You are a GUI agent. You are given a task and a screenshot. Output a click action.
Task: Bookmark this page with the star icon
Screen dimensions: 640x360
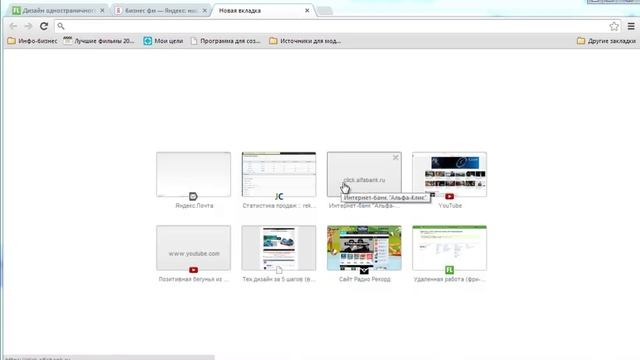pos(614,26)
